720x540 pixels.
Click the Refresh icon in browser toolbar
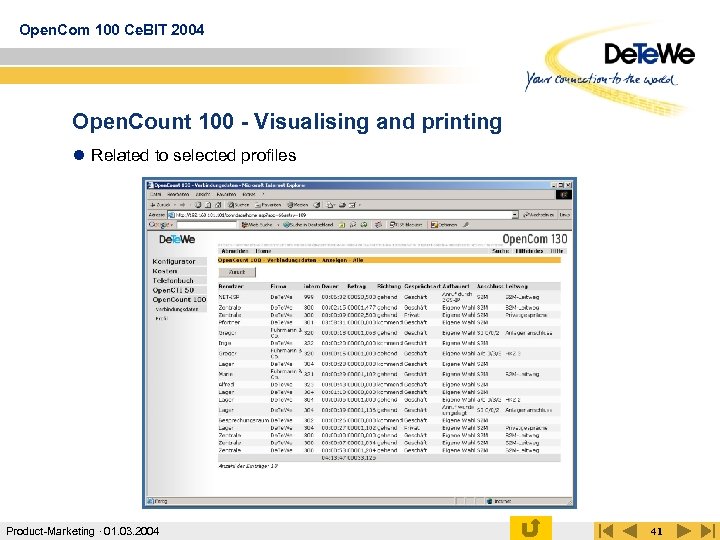(208, 205)
